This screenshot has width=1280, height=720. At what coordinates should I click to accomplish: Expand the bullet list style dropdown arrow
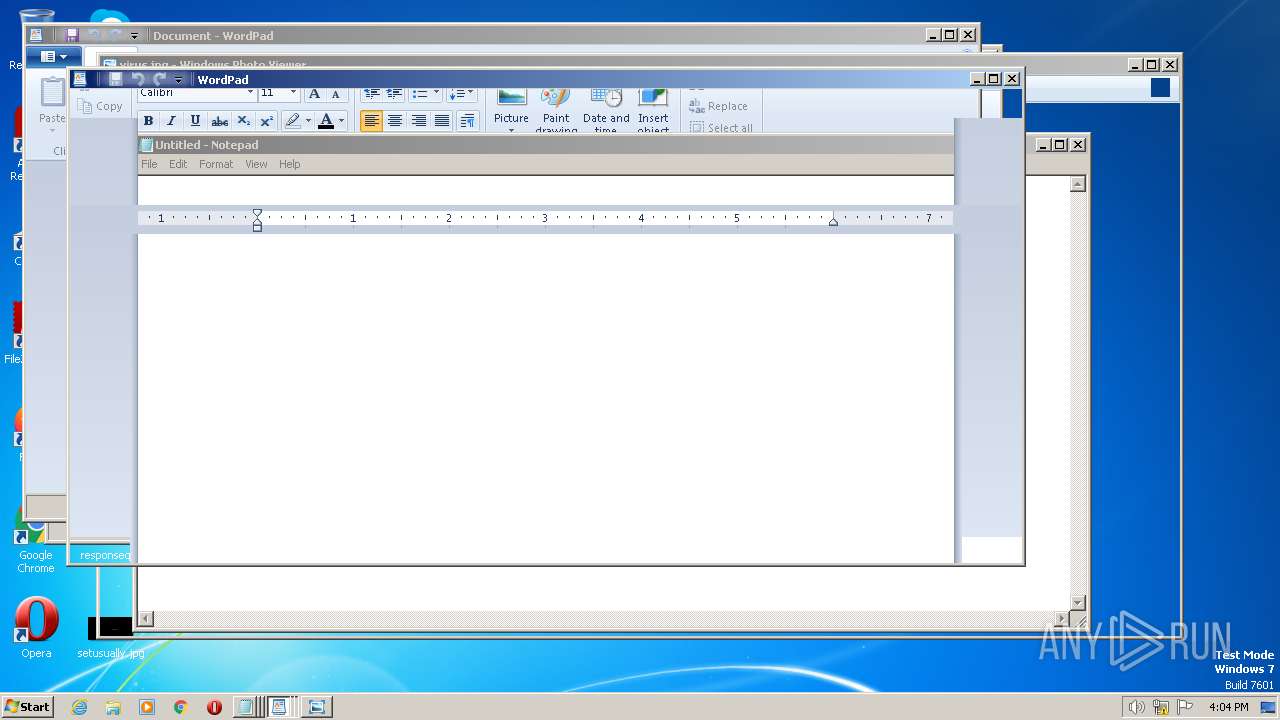pos(436,94)
